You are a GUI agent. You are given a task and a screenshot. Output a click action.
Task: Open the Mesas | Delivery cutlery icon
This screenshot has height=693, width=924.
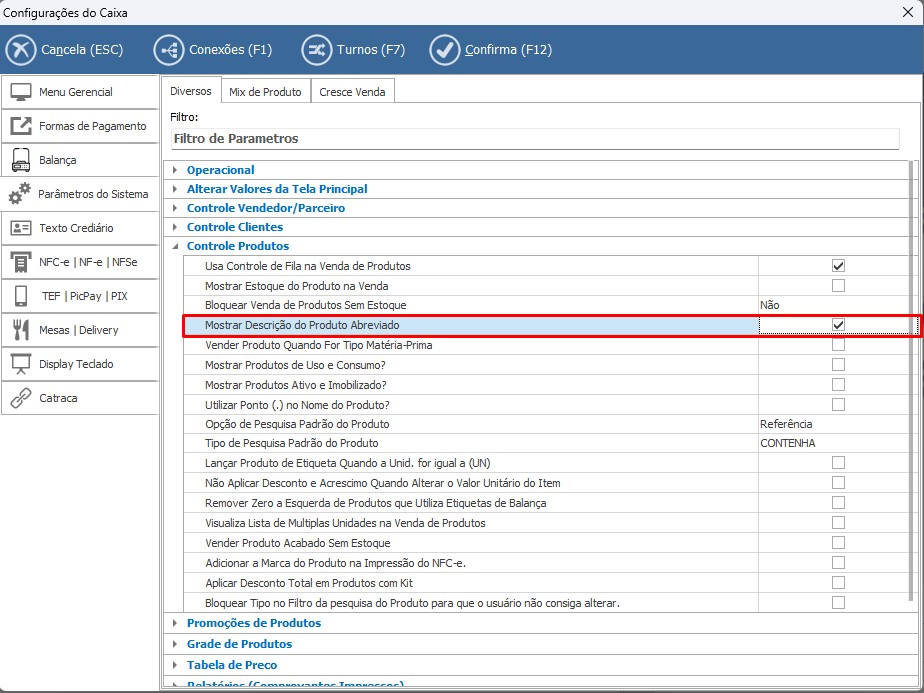pos(21,330)
